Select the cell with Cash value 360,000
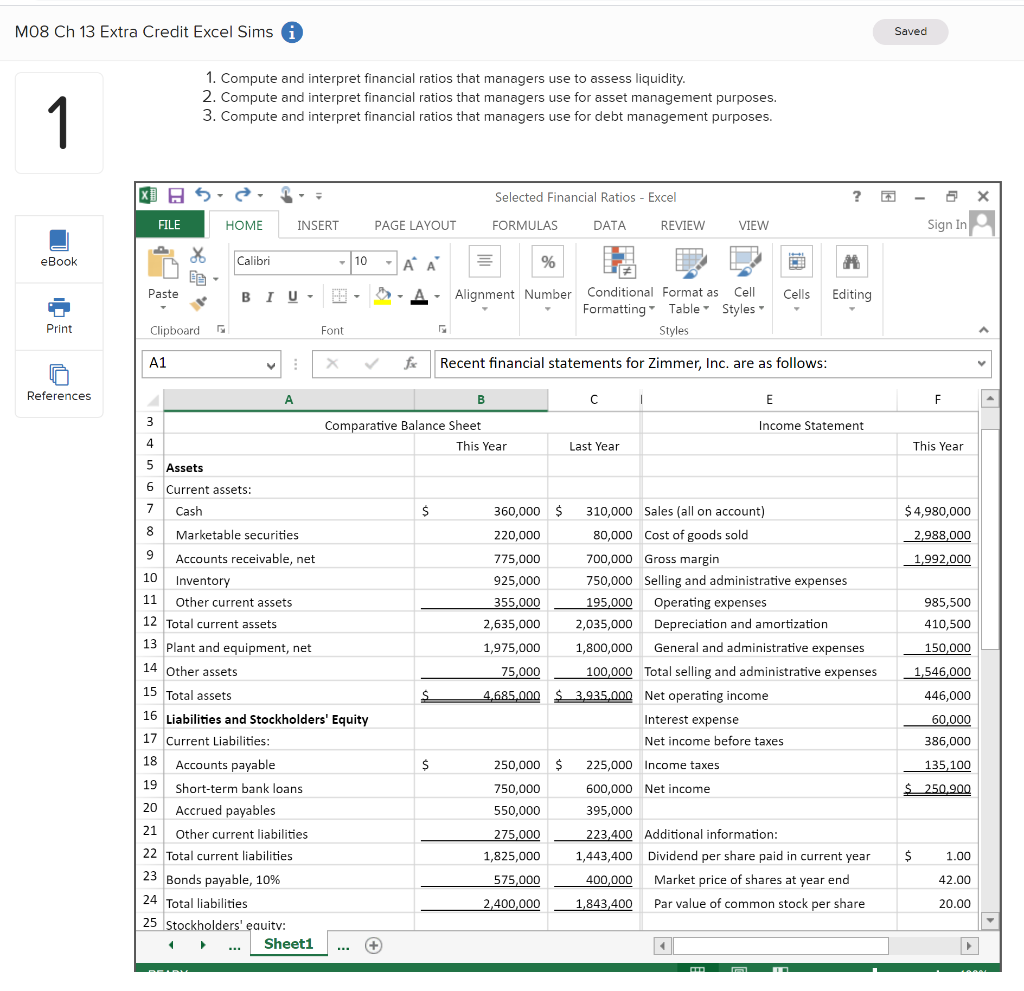Viewport: 1024px width, 991px height. tap(481, 511)
